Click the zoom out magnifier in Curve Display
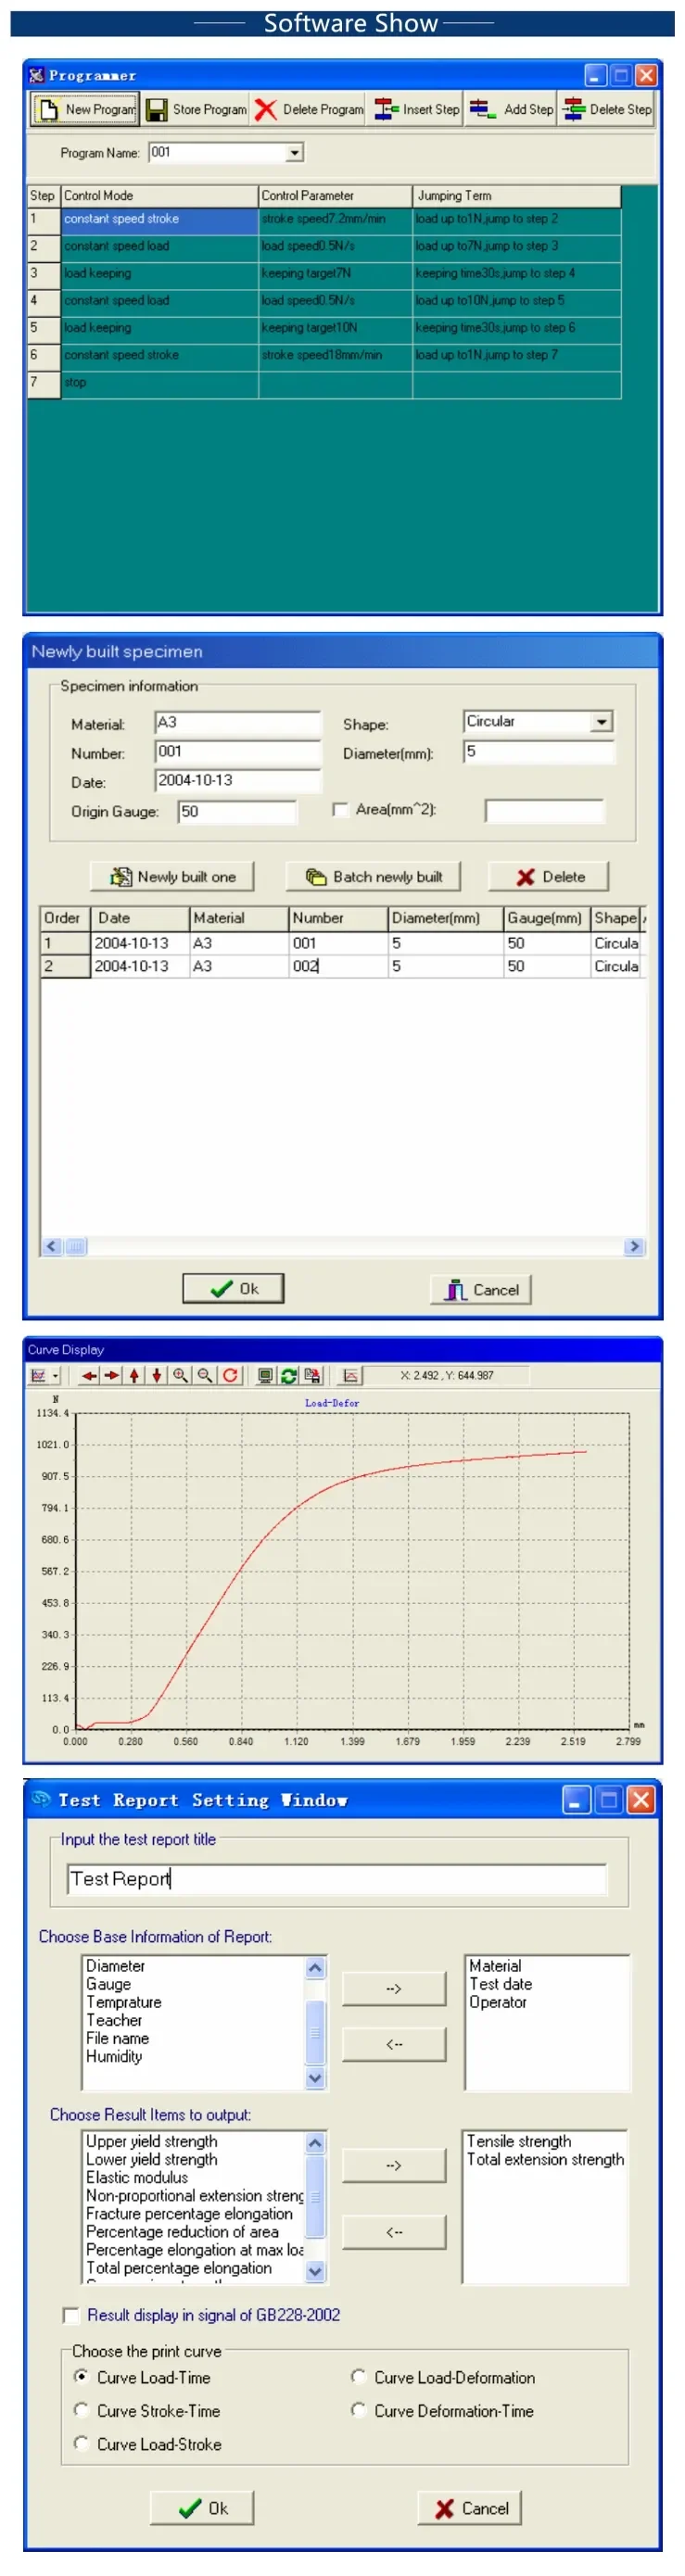 tap(204, 1375)
